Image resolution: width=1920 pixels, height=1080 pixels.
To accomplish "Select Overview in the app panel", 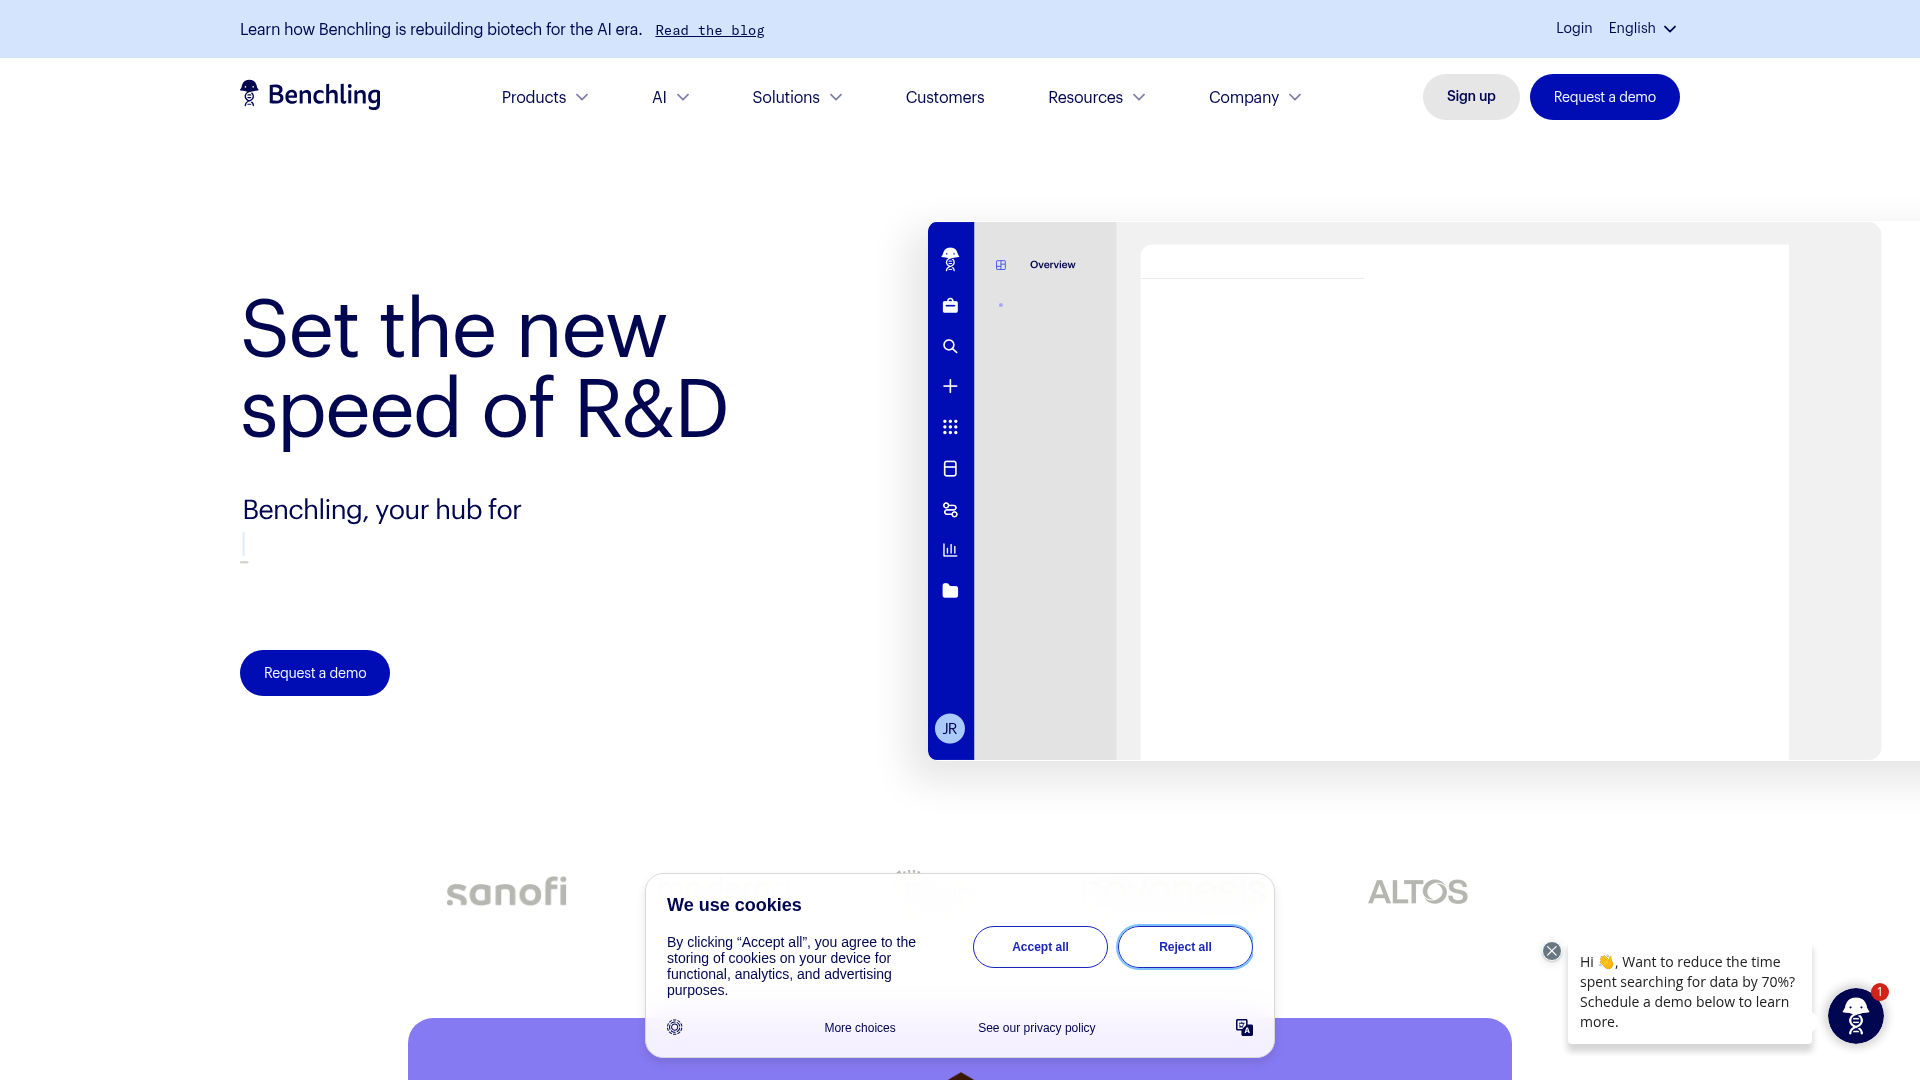I will tap(1052, 265).
